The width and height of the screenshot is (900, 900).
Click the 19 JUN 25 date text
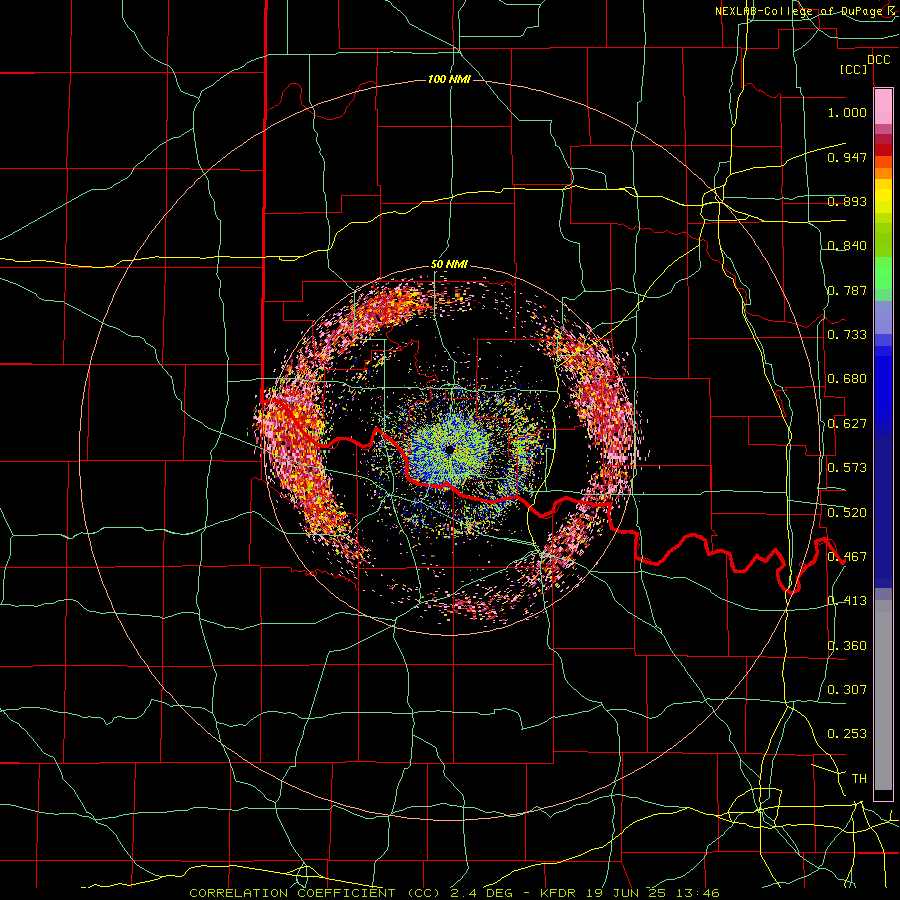click(626, 893)
